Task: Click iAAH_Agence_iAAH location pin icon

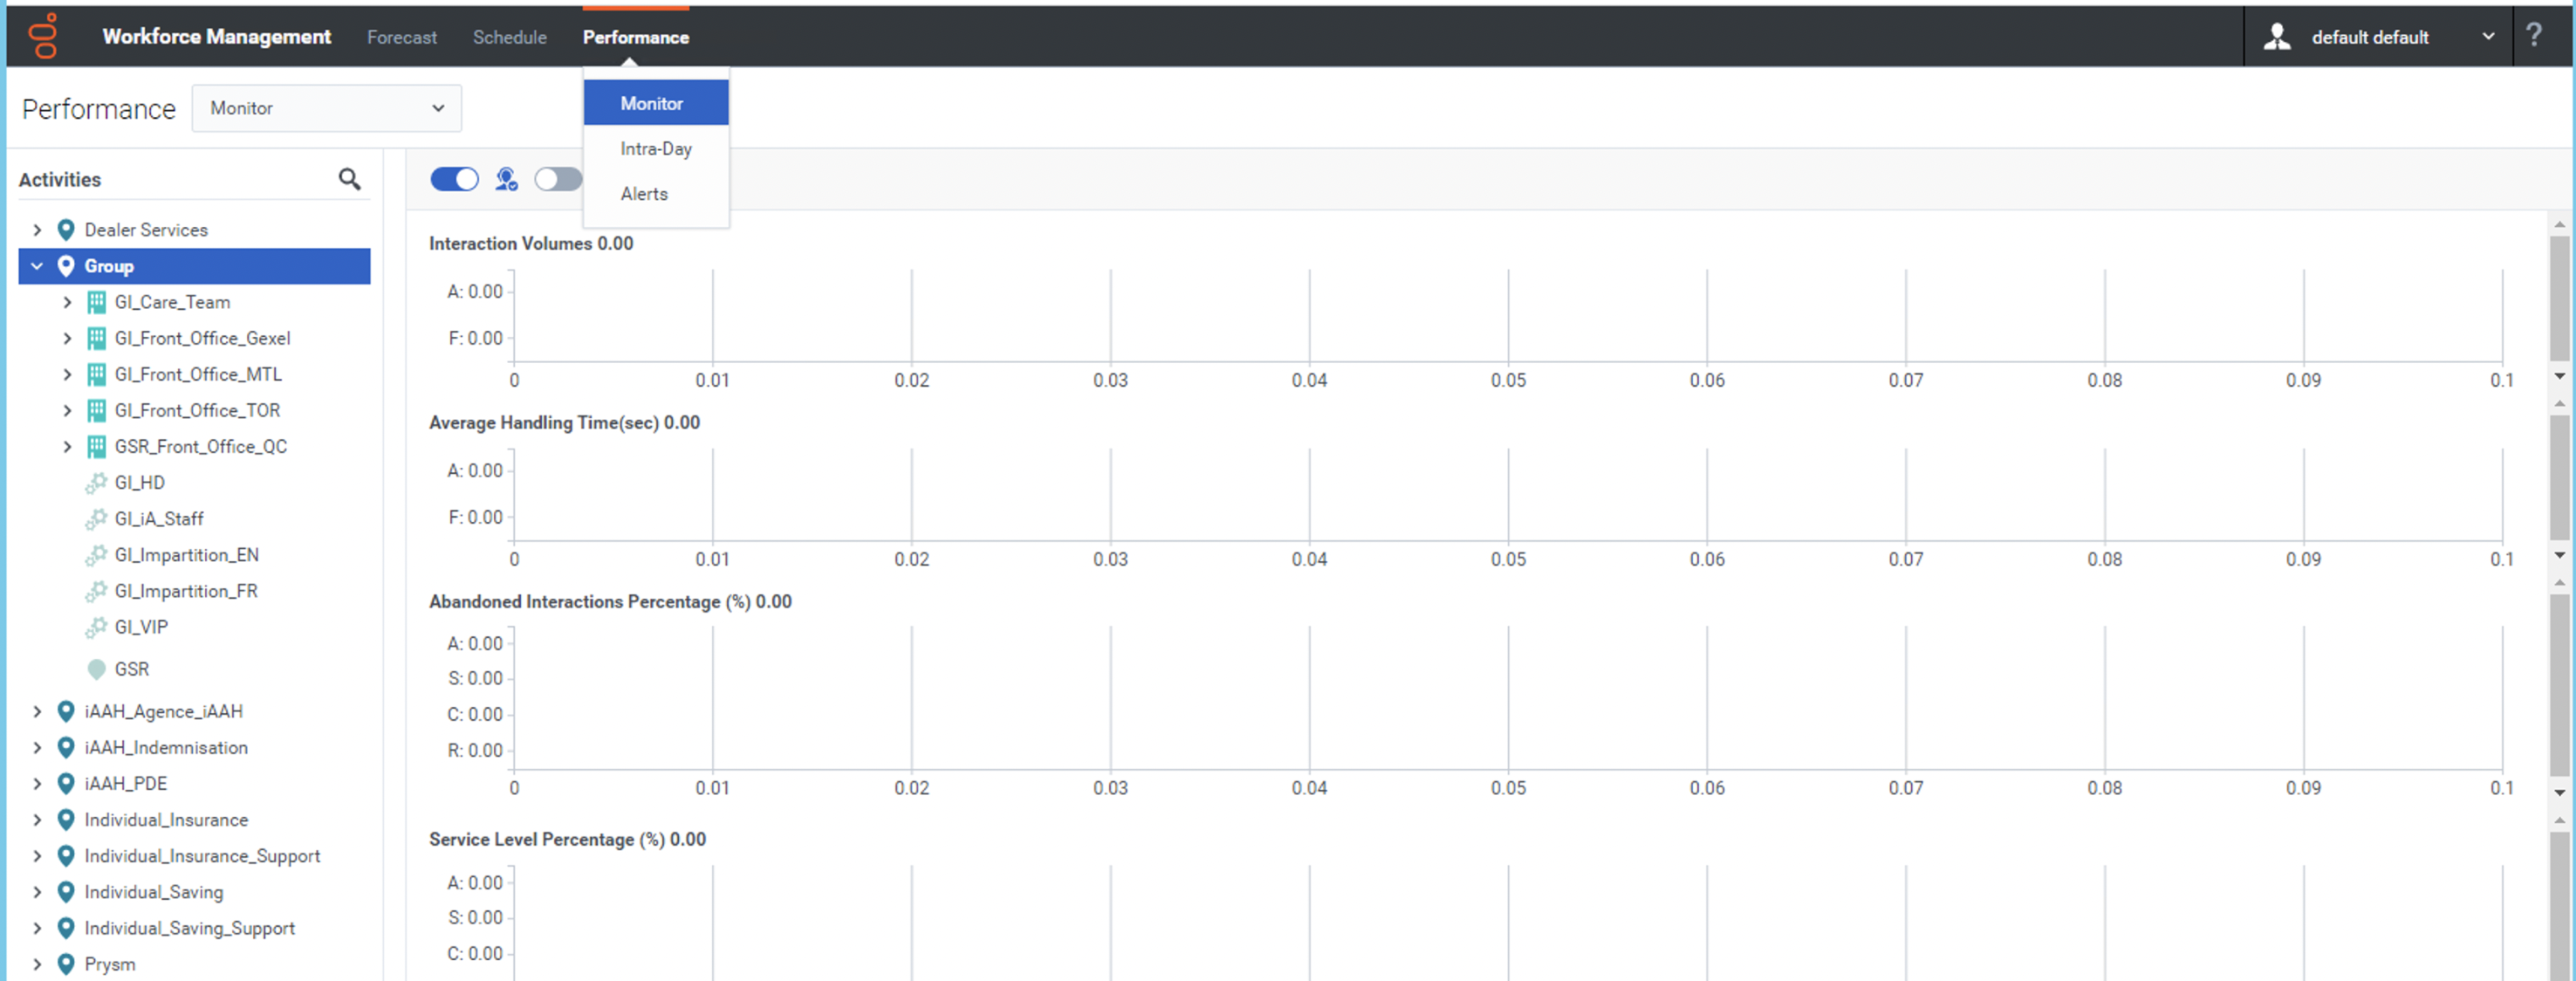Action: pos(66,711)
